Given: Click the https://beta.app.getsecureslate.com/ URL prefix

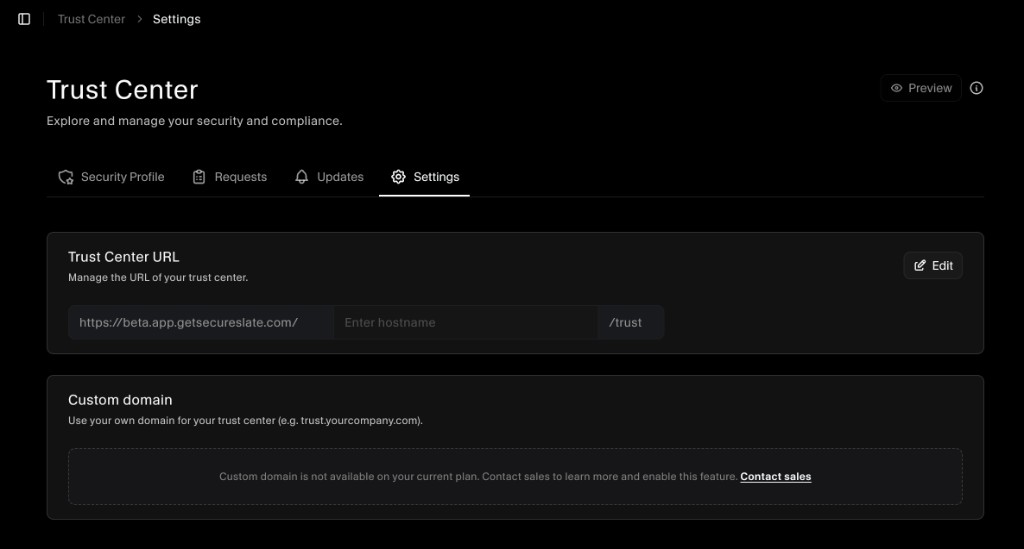Looking at the screenshot, I should tap(201, 322).
